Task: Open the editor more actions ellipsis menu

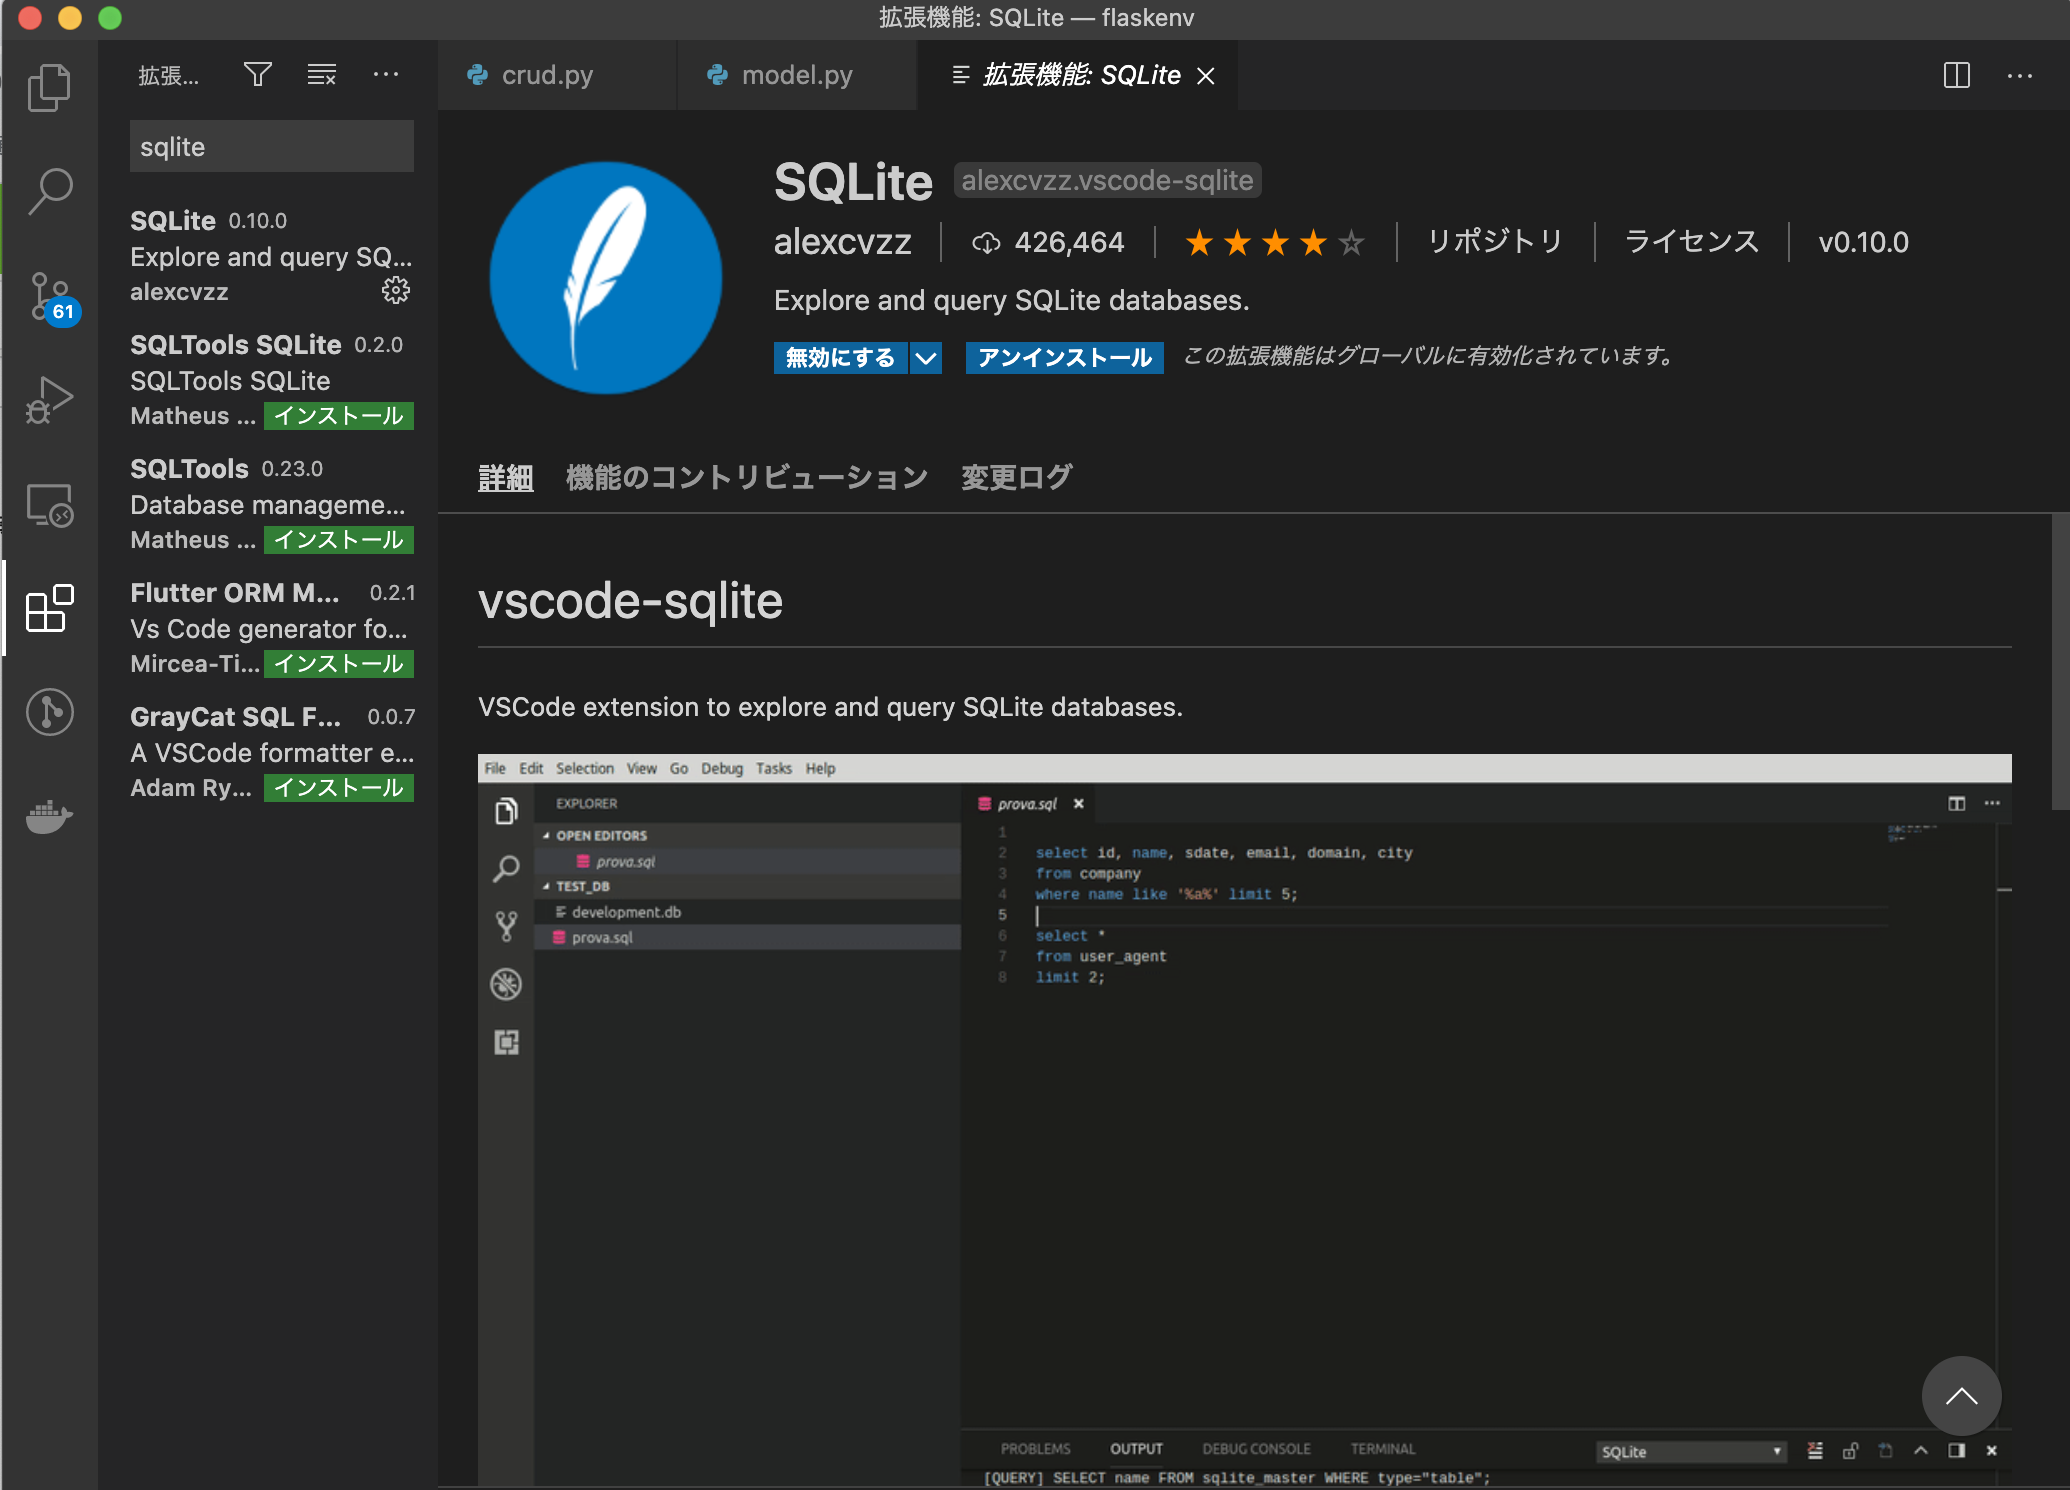Action: [2021, 75]
